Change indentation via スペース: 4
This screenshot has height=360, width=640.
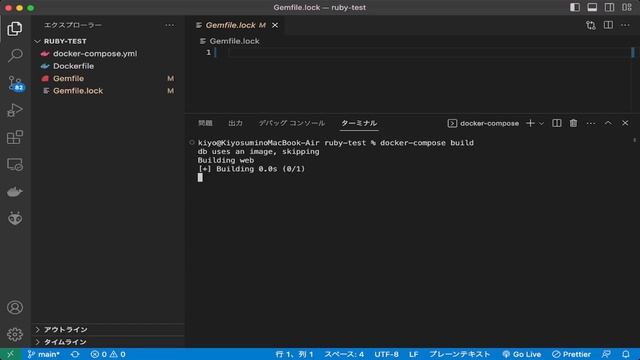pyautogui.click(x=344, y=354)
